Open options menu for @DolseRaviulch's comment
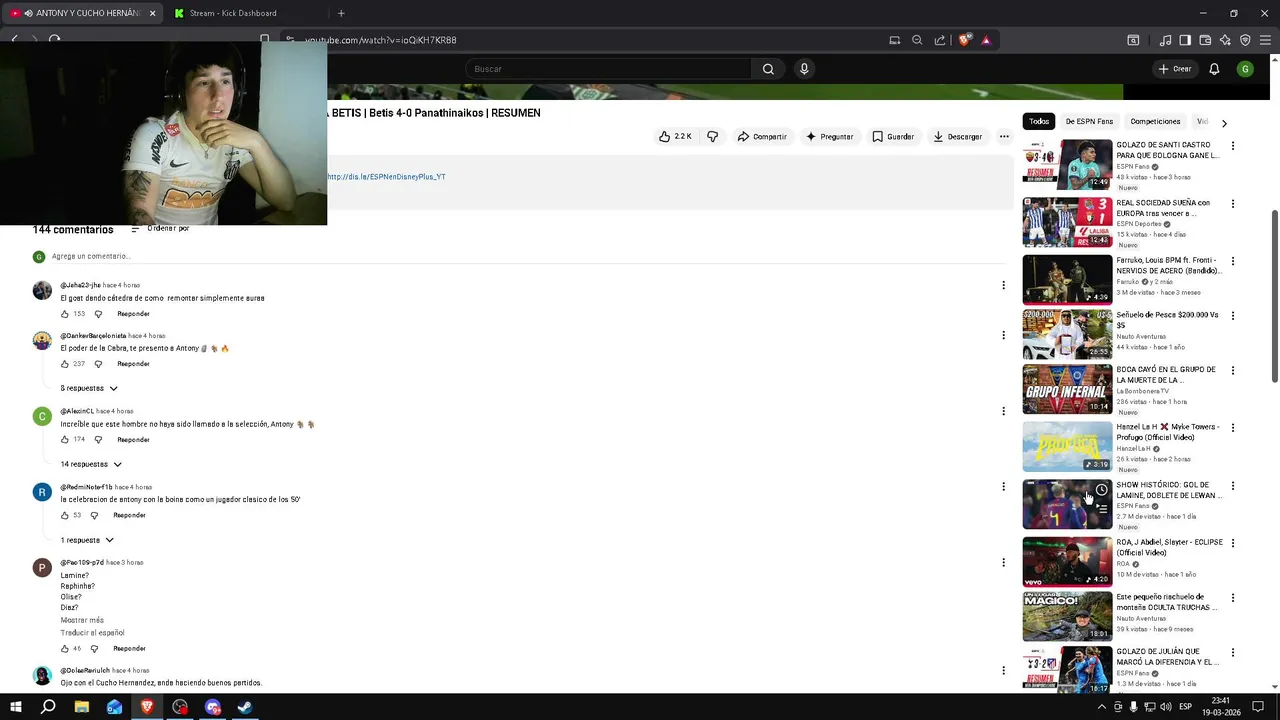1280x720 pixels. [1003, 671]
